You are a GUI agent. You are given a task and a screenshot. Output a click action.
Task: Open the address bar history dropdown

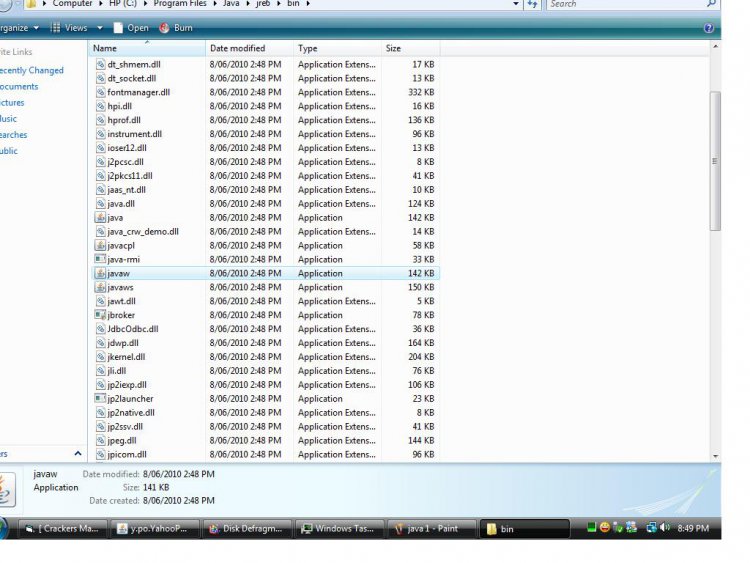pos(516,4)
